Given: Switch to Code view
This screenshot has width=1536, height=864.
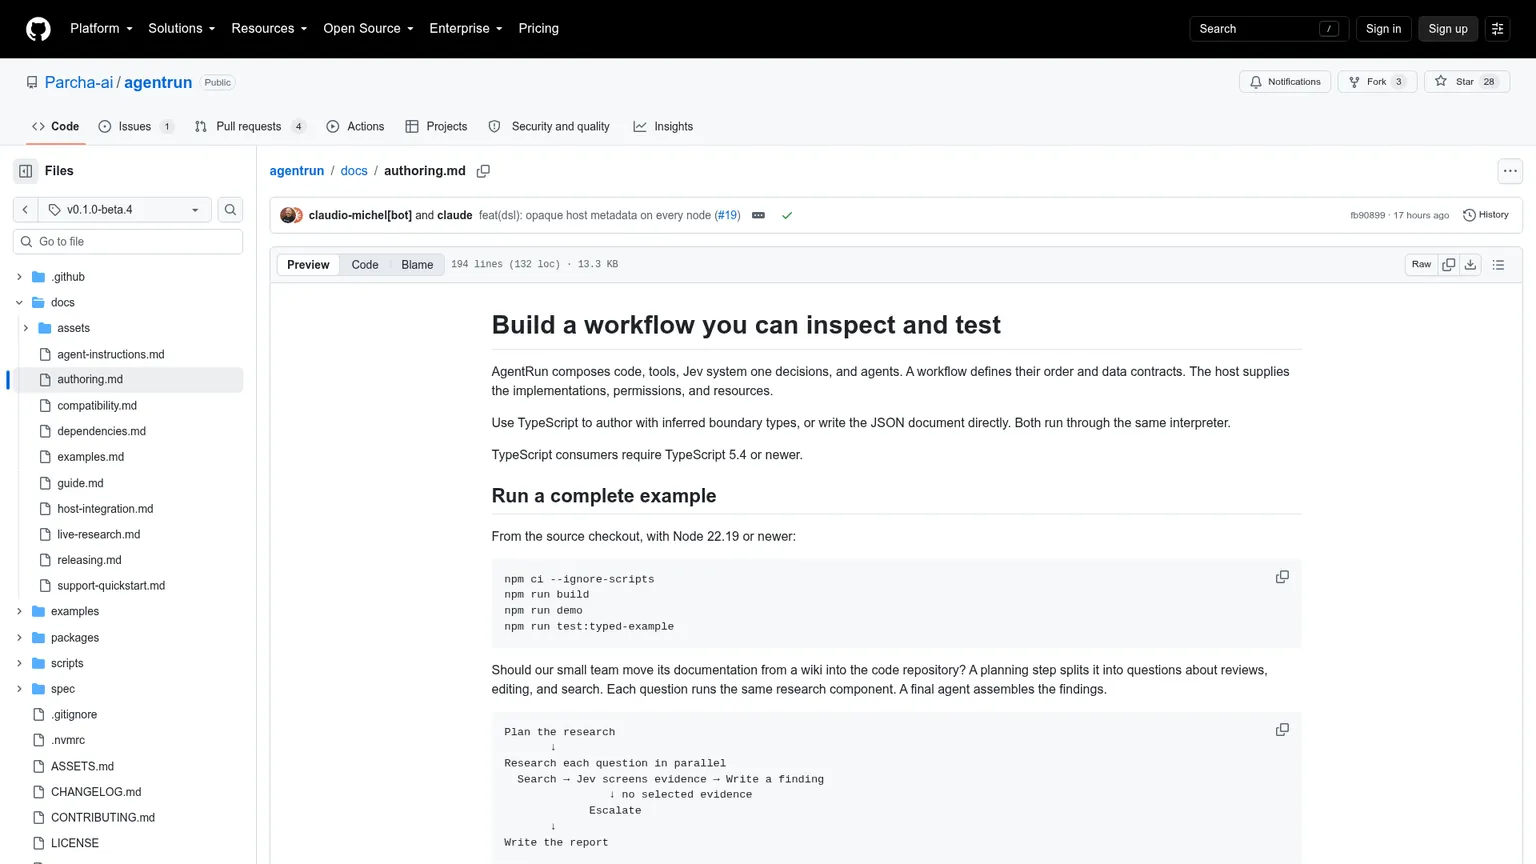Looking at the screenshot, I should (365, 265).
